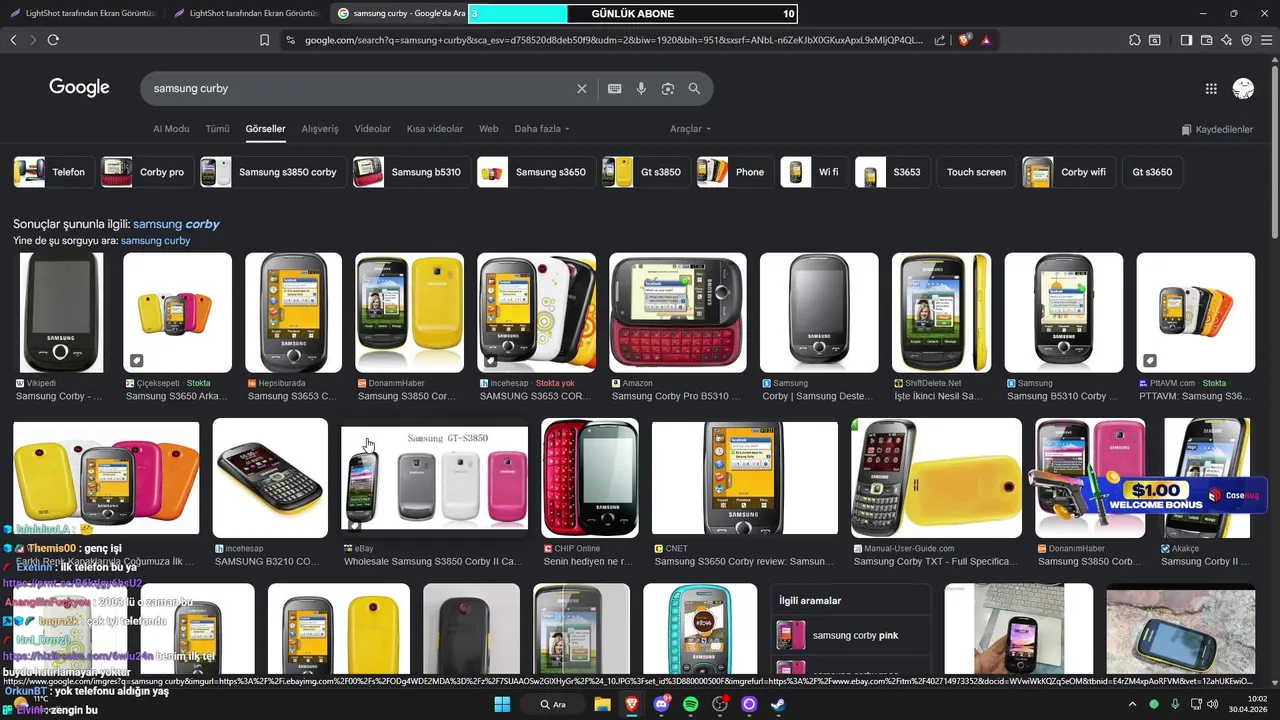Open File Explorer from the taskbar

(x=602, y=704)
